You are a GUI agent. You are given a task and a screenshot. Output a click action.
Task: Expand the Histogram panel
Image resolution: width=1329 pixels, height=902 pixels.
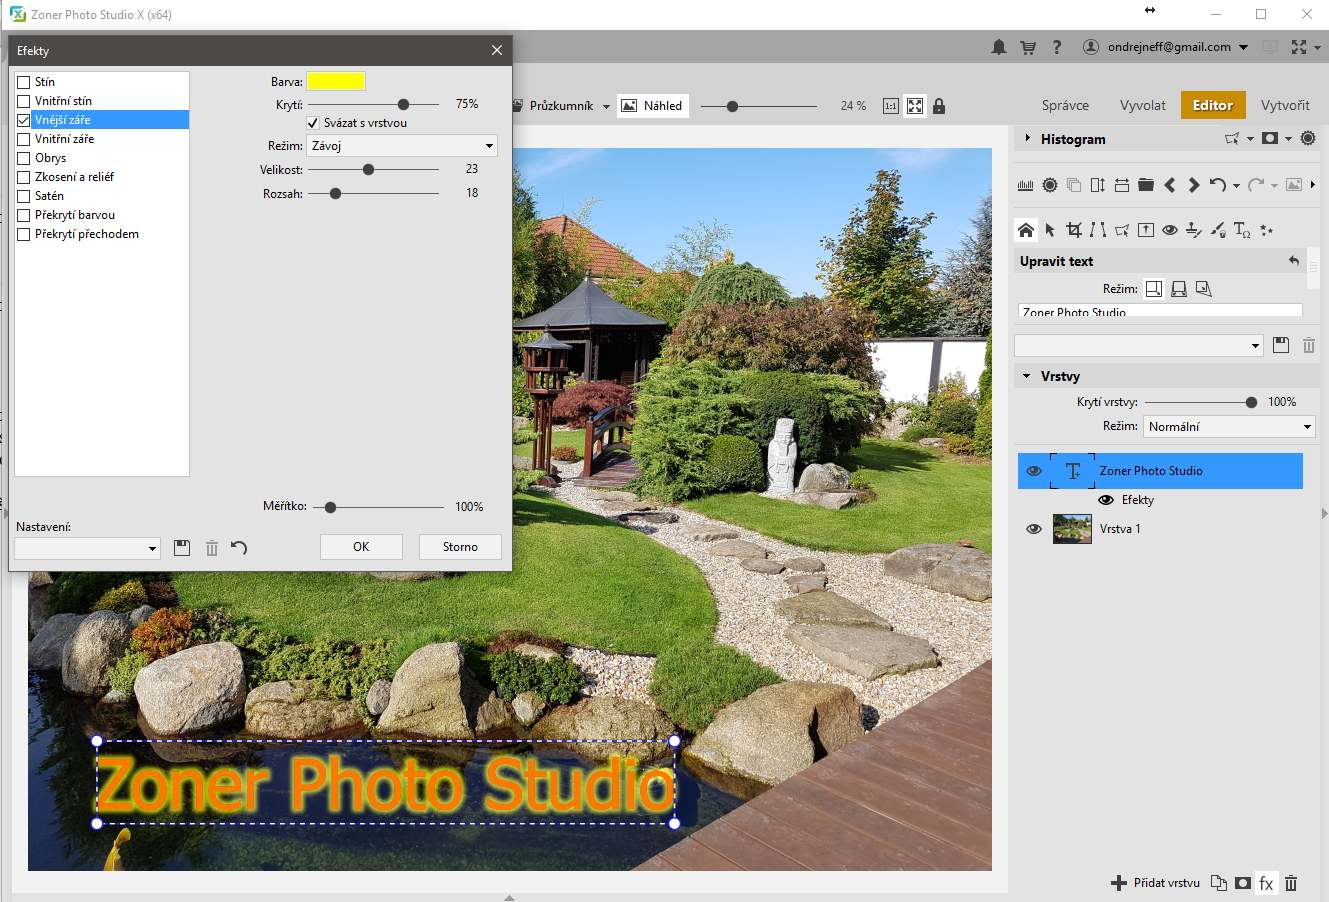coord(1027,139)
